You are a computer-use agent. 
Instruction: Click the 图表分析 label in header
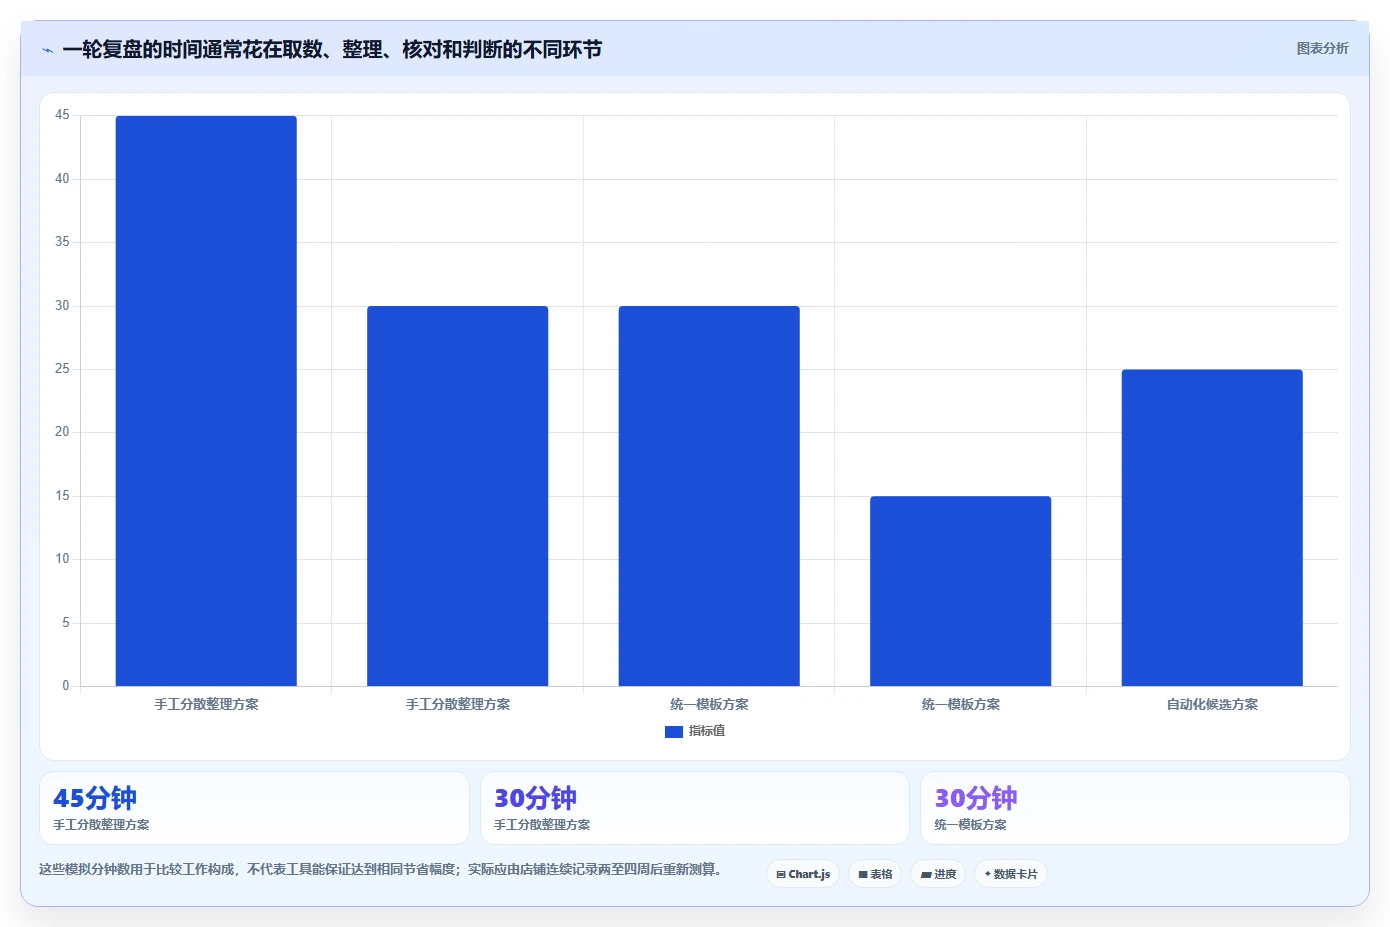tap(1322, 48)
